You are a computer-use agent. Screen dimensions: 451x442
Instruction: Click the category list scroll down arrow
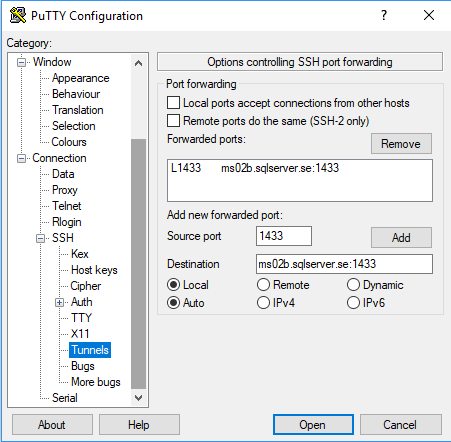click(138, 398)
